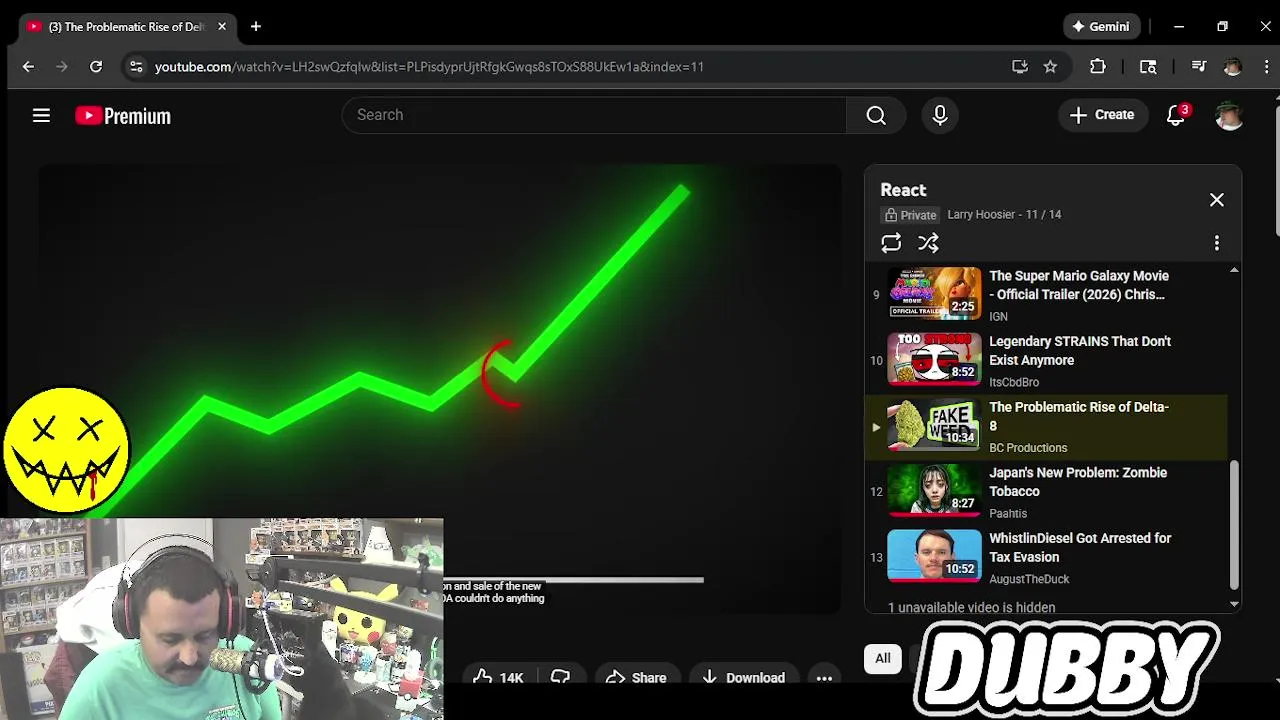Open the YouTube account avatar menu
Image resolution: width=1280 pixels, height=720 pixels.
(1229, 115)
